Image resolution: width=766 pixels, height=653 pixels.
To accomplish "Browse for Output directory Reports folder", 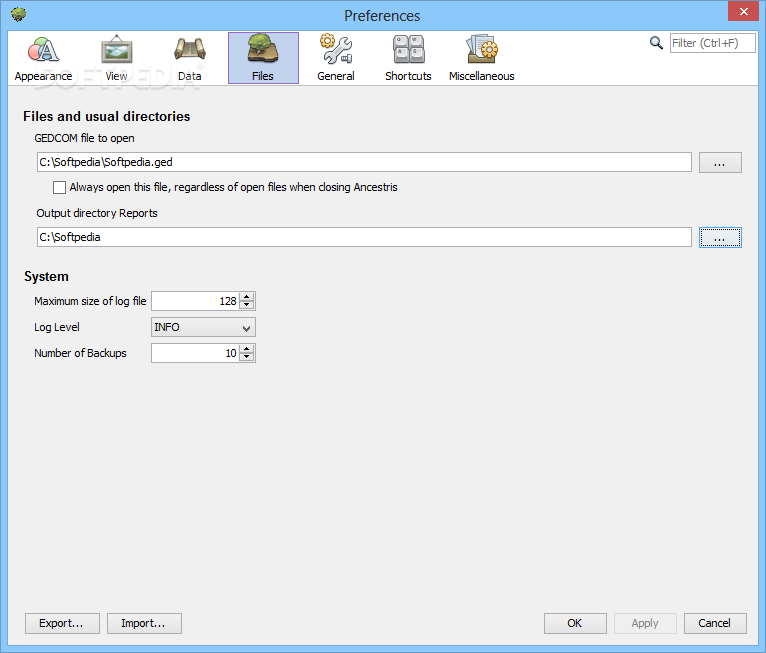I will pos(720,237).
